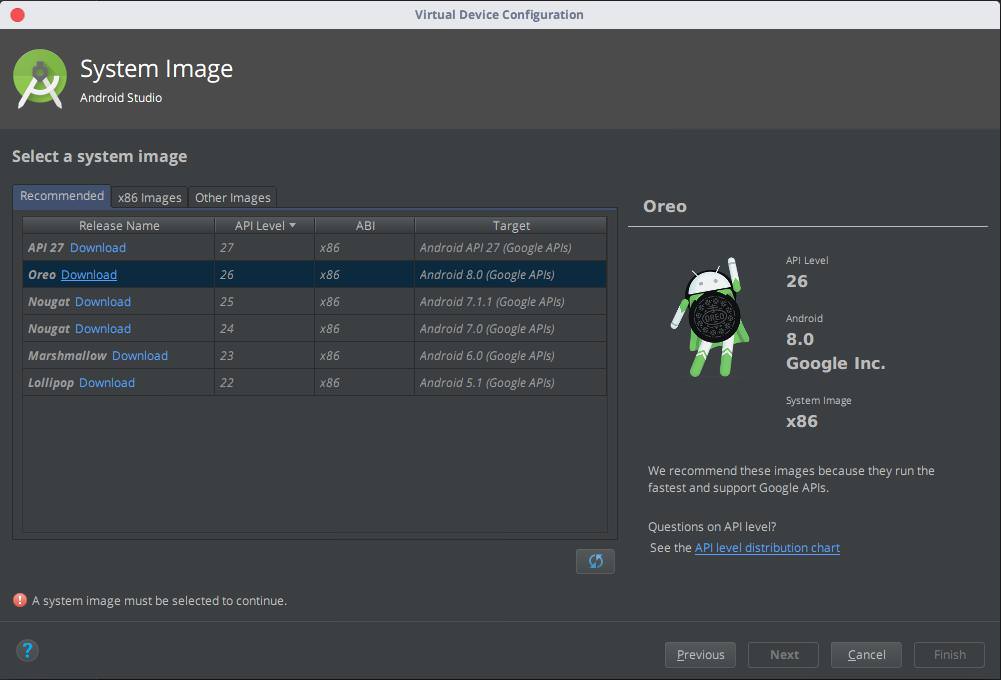Click API level cell 26
Viewport: 1001px width, 680px height.
point(264,275)
